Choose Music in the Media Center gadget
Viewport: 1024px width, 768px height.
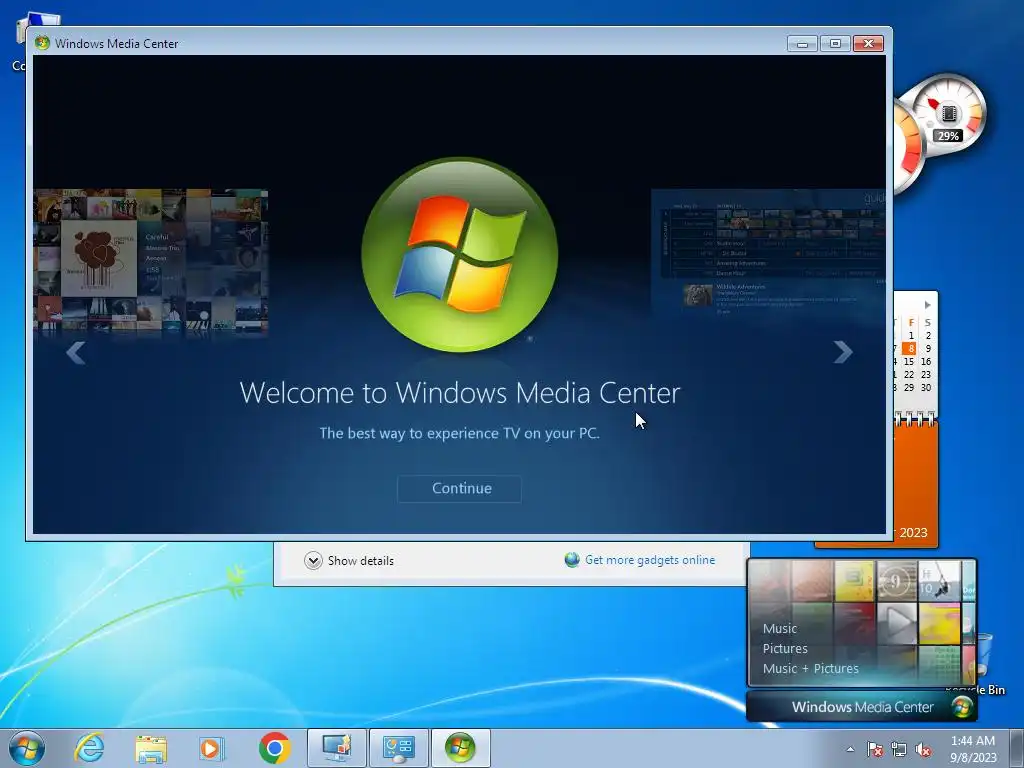[x=780, y=628]
